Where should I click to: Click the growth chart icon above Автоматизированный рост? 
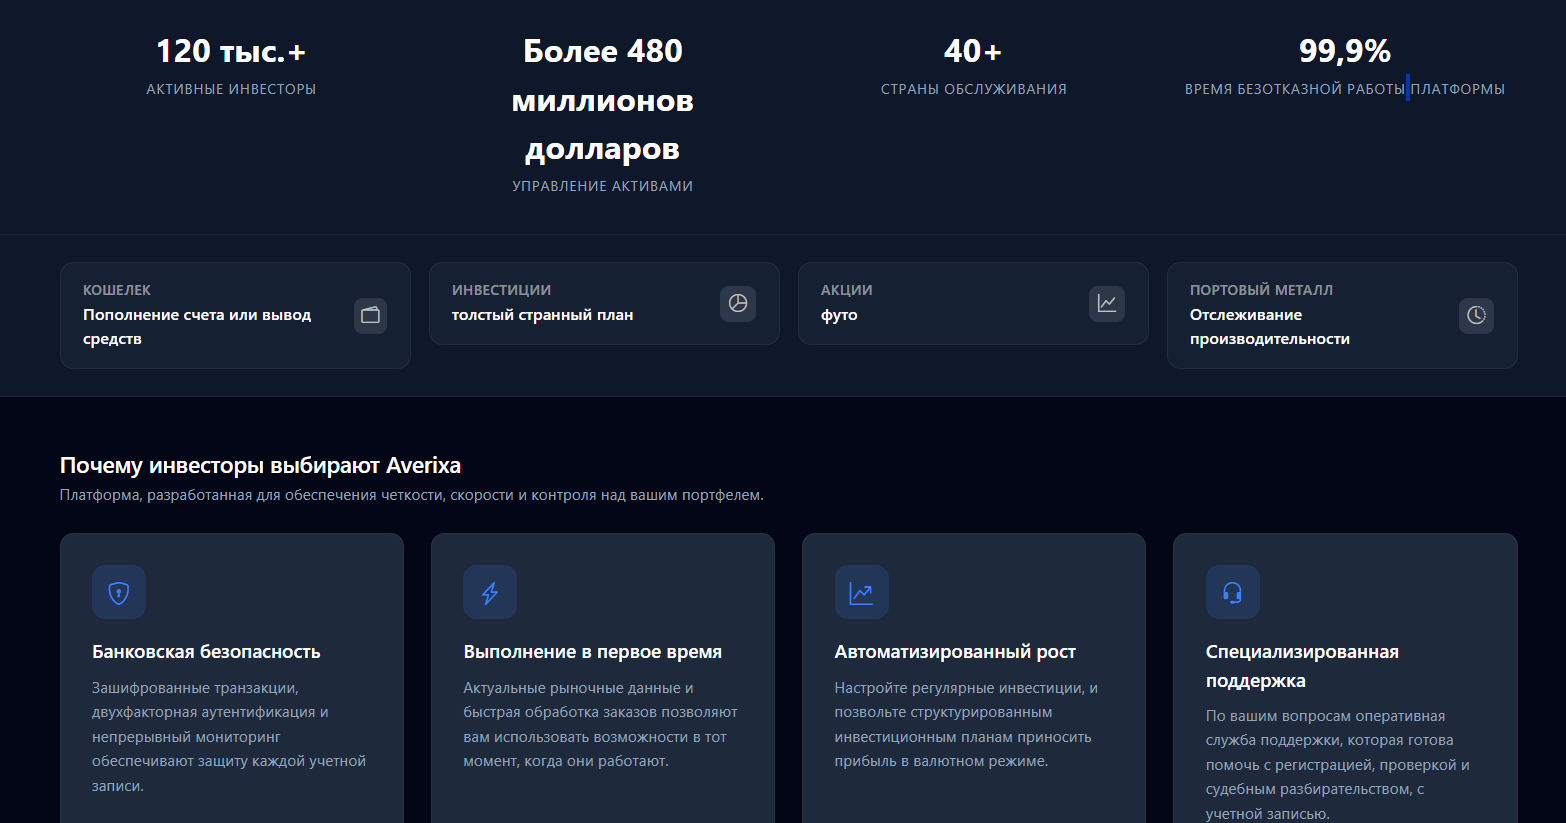pyautogui.click(x=861, y=592)
